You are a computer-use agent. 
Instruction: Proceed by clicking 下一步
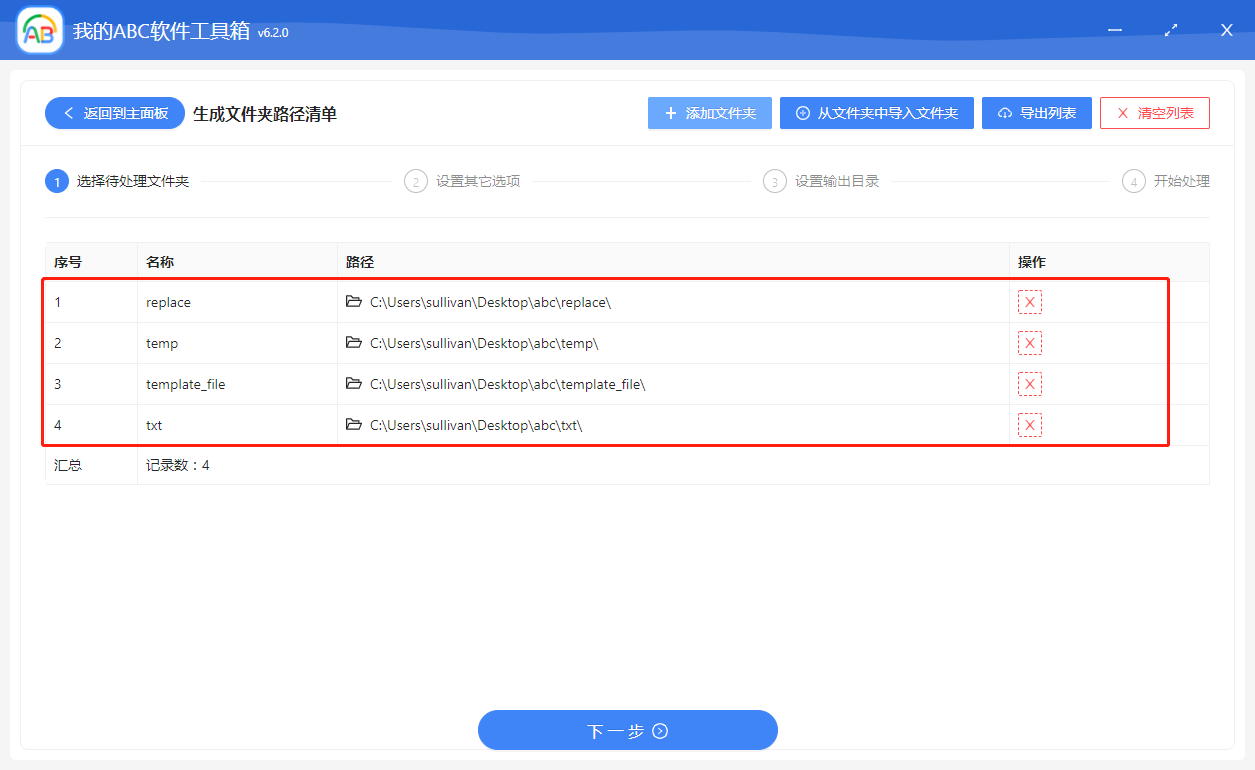[x=627, y=730]
